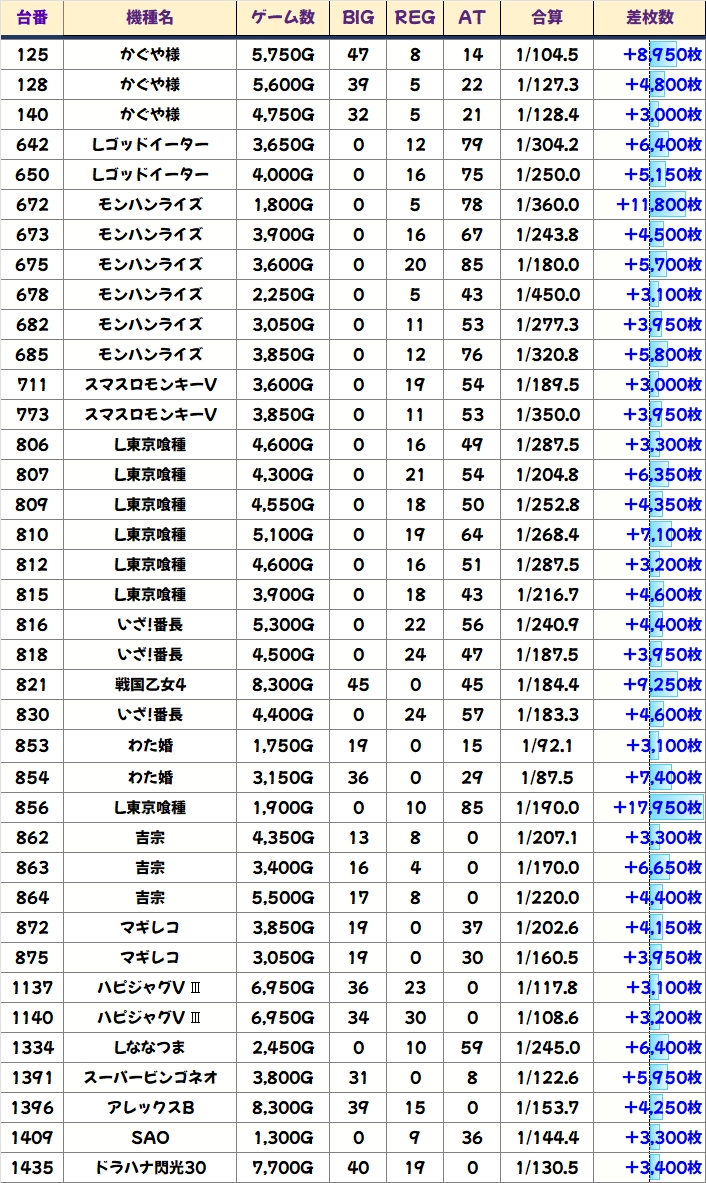
Task: Click machine number 673
Action: tap(32, 235)
